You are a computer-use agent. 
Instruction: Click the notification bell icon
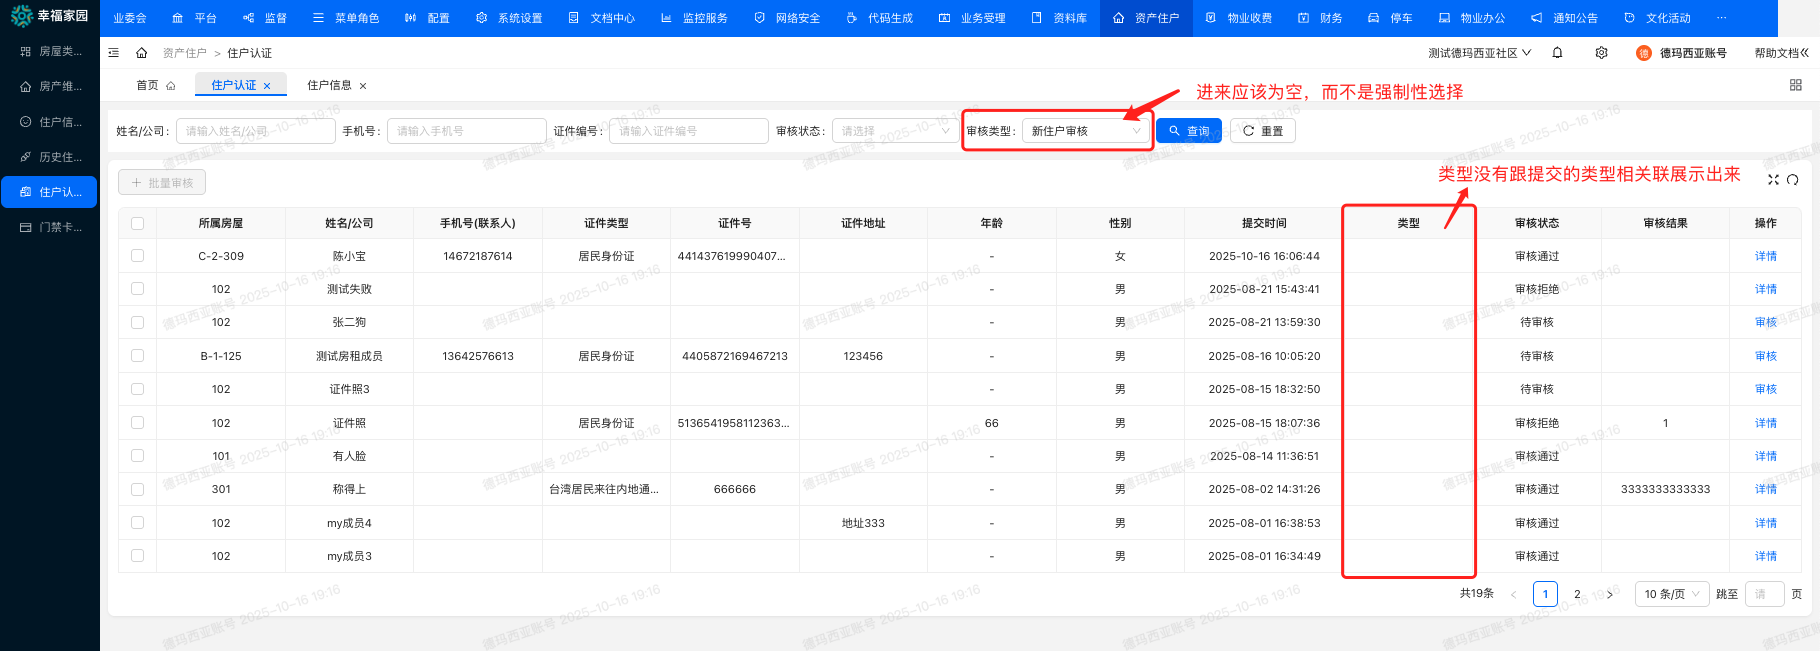1557,53
